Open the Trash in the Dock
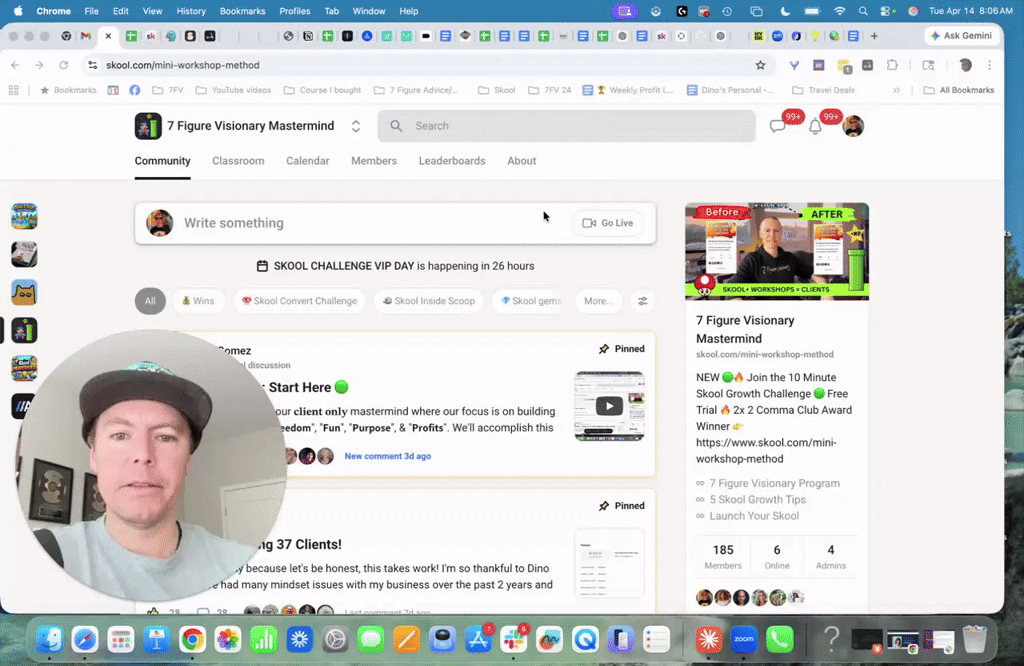Viewport: 1024px width, 666px height. [x=974, y=639]
